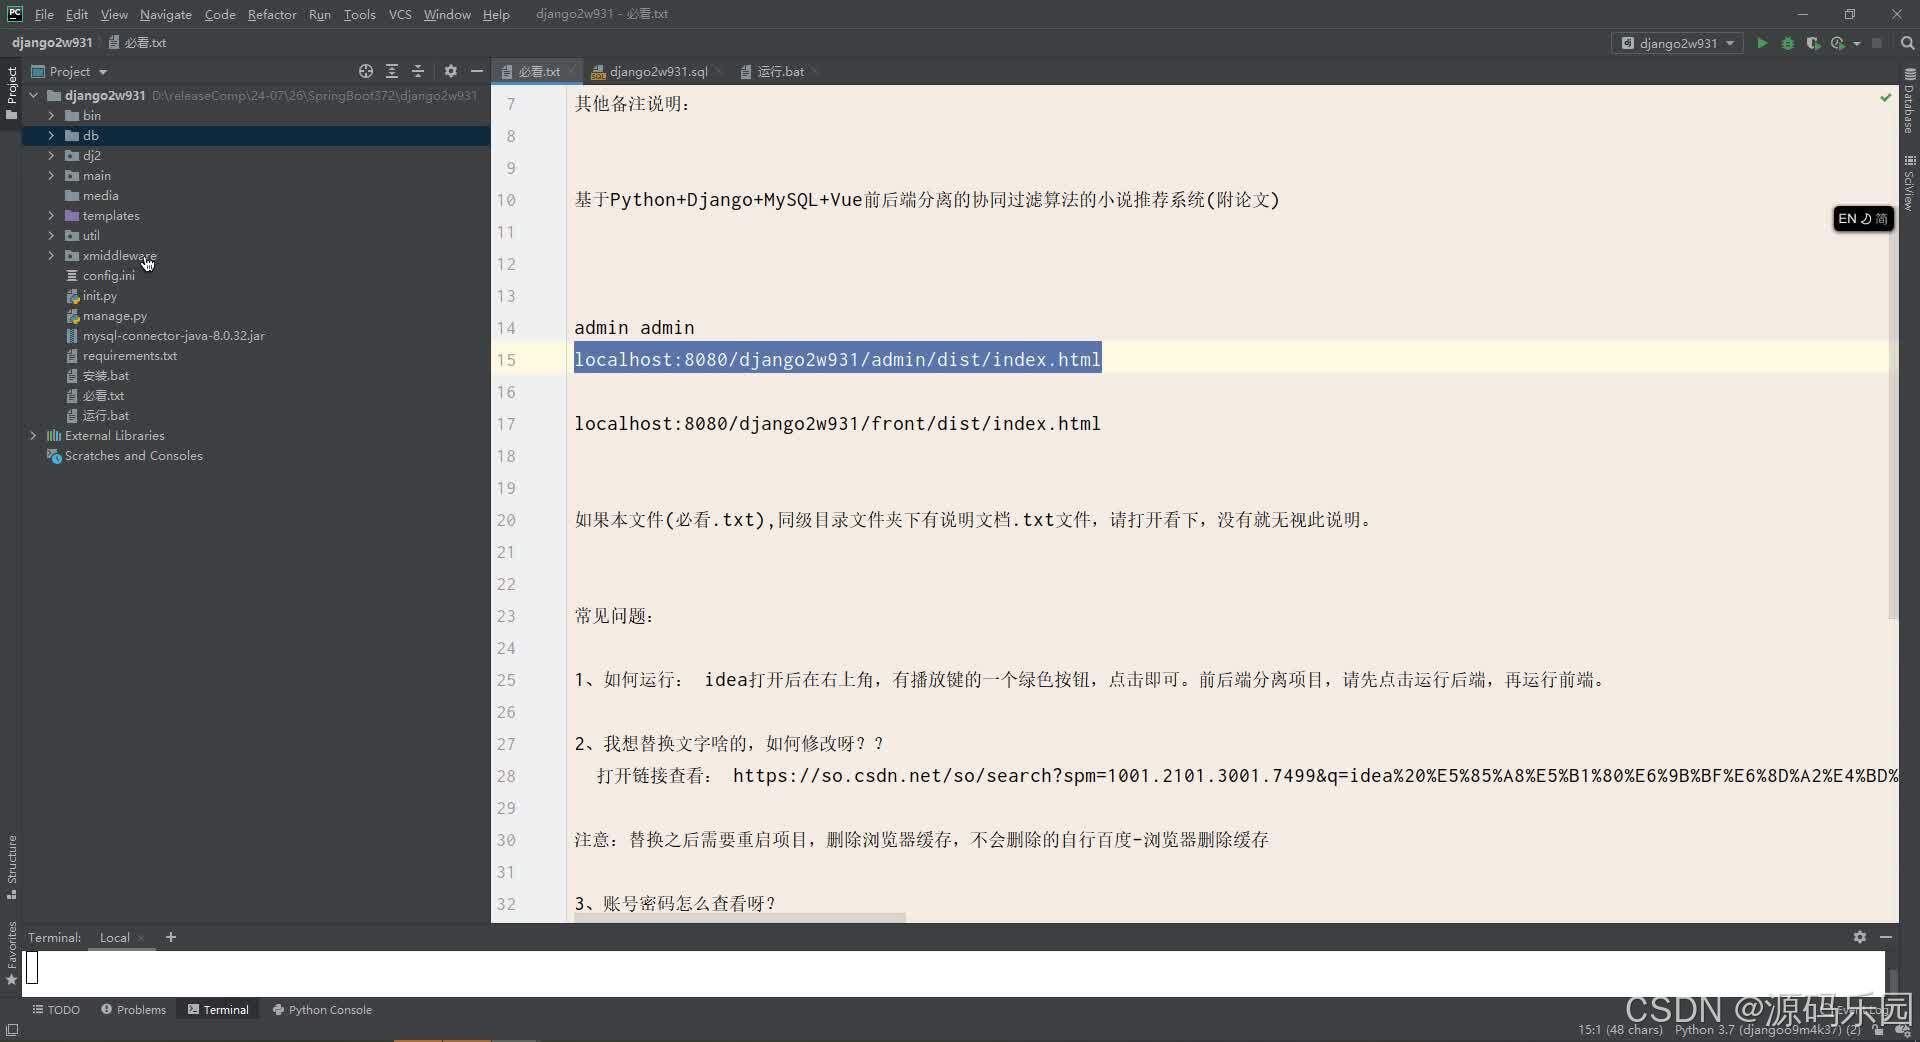The width and height of the screenshot is (1920, 1042).
Task: Open the Terminal settings gear
Action: (x=1861, y=937)
